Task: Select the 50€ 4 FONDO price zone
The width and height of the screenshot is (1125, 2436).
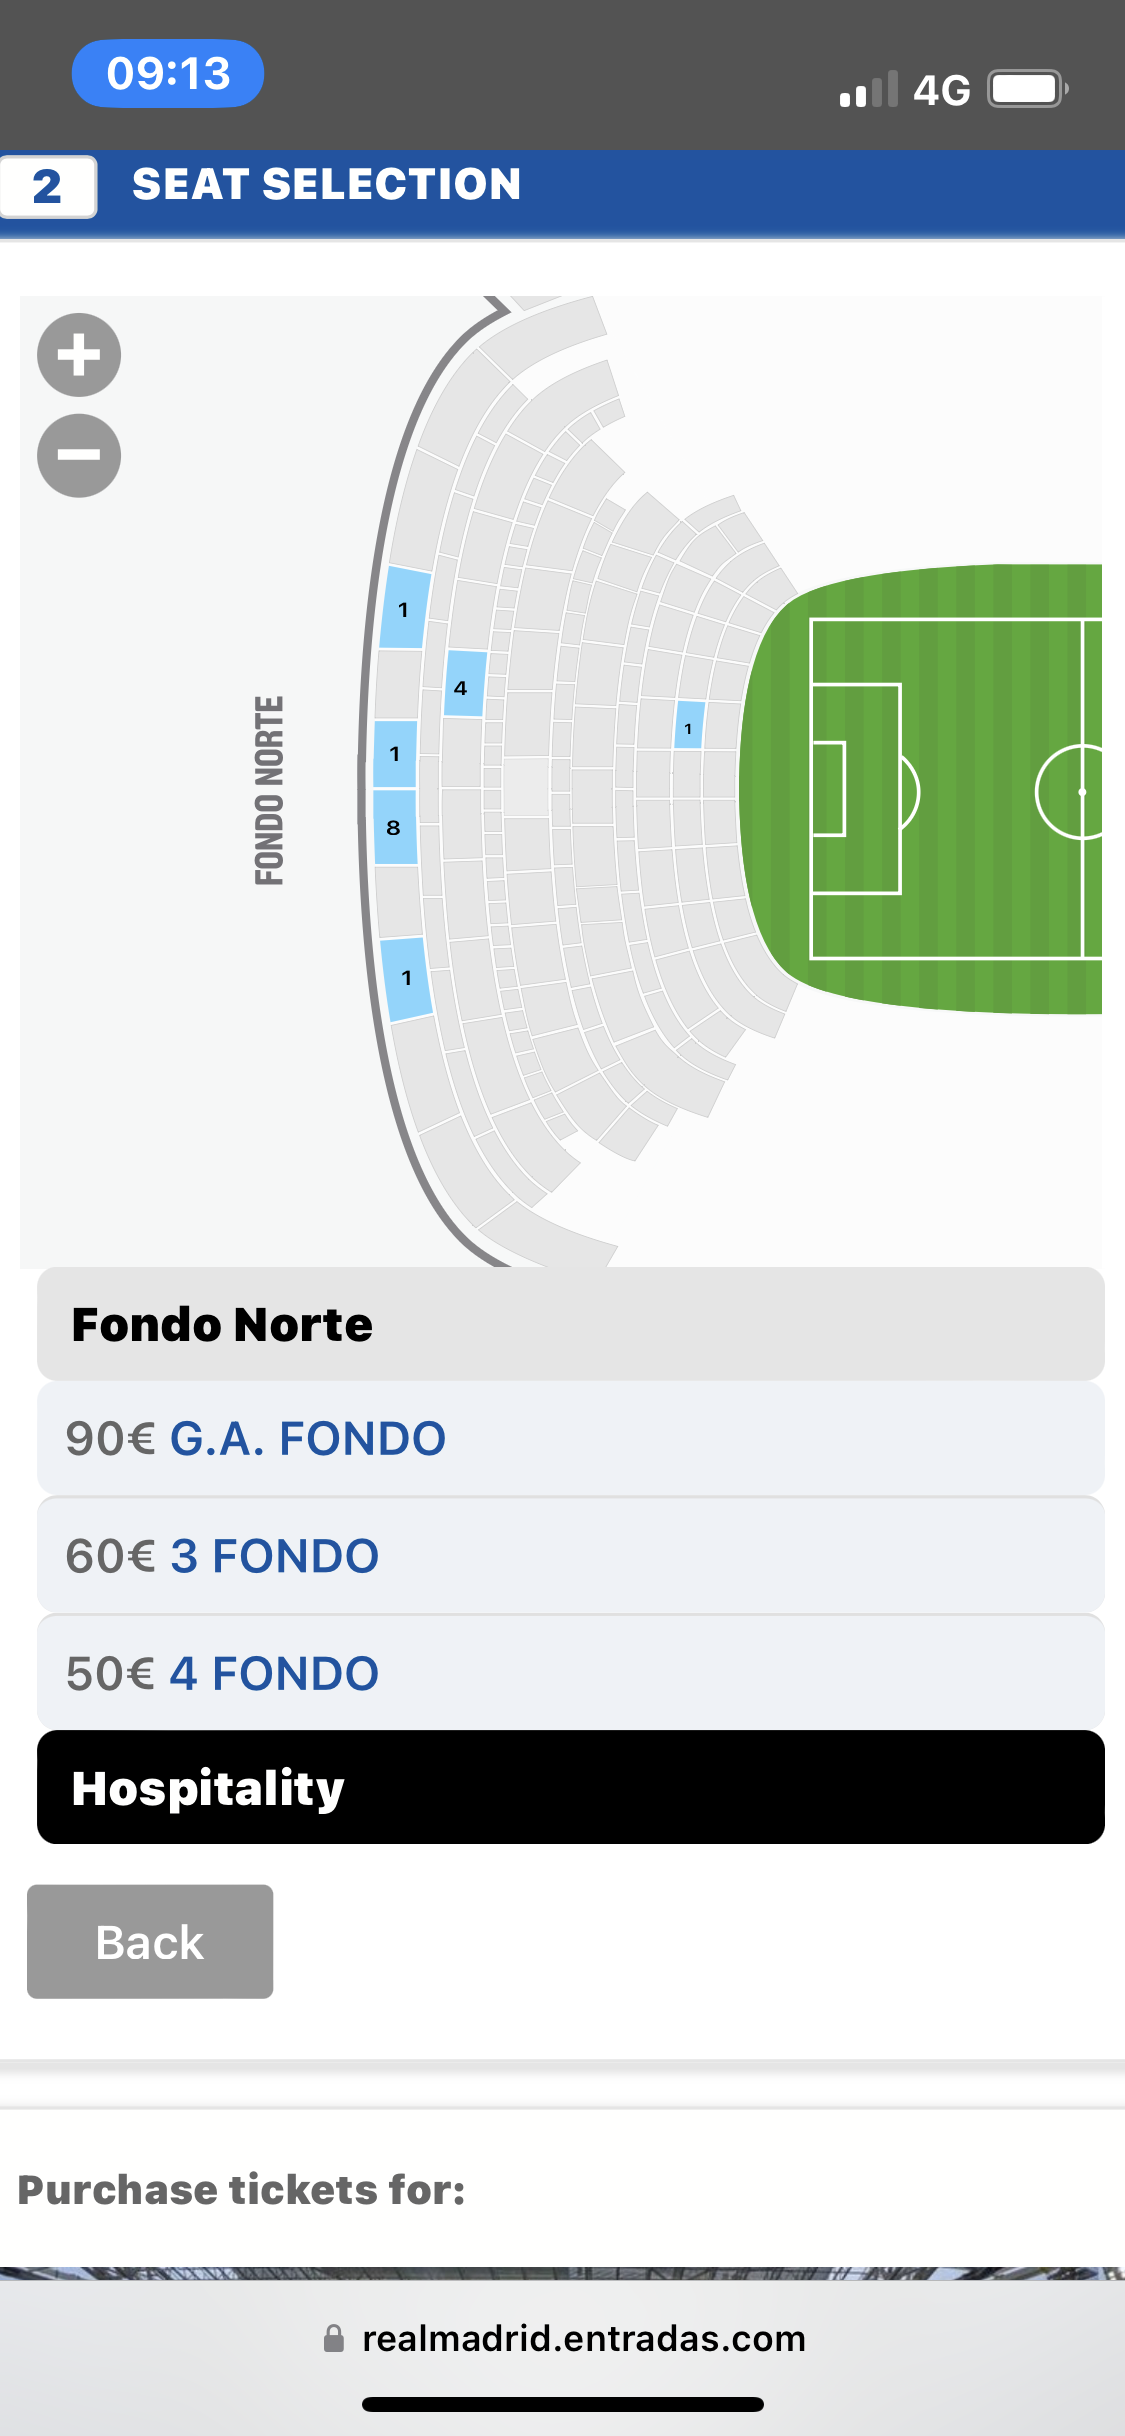Action: tap(570, 1673)
